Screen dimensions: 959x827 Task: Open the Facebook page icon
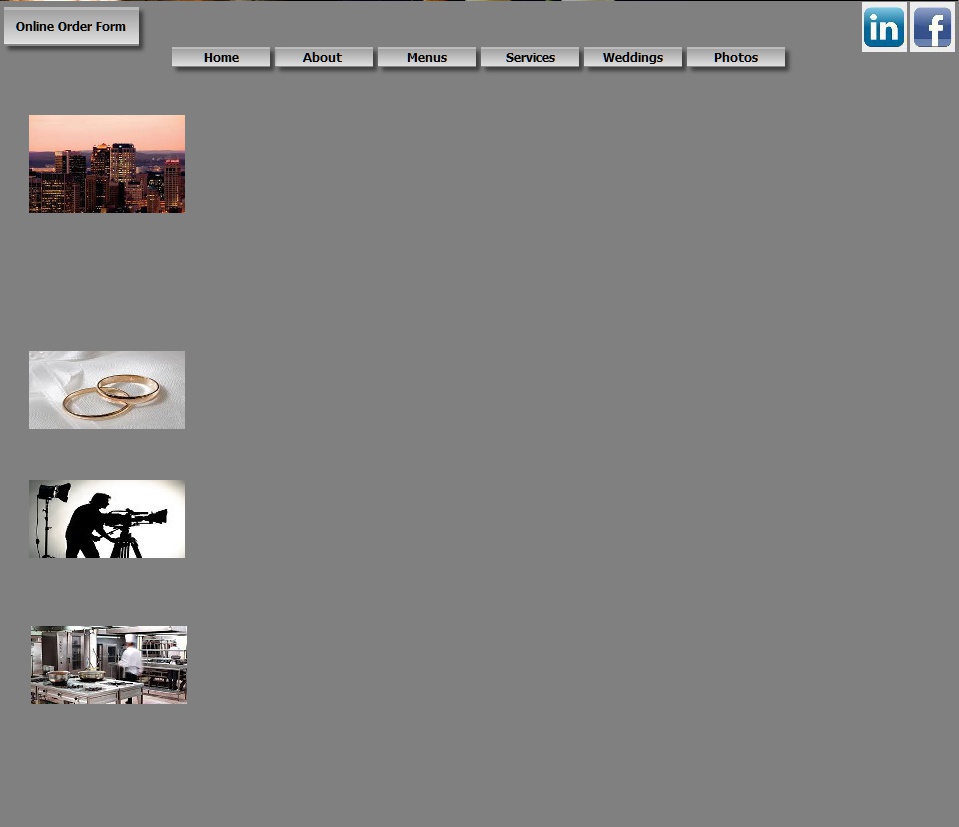tap(932, 27)
